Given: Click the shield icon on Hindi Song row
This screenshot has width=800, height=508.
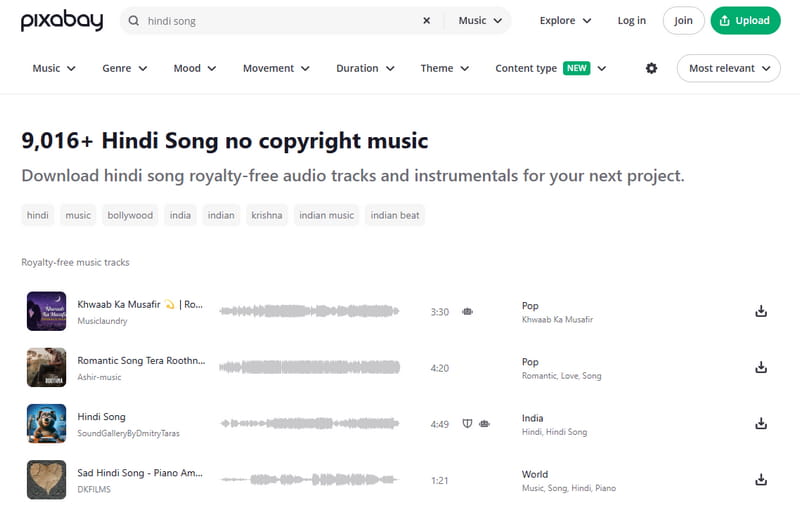Looking at the screenshot, I should [467, 423].
